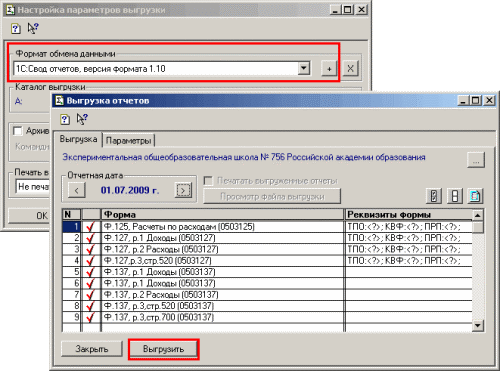The width and height of the screenshot is (500, 371).
Task: Click the scroll up arrow of the forms table
Action: click(478, 215)
